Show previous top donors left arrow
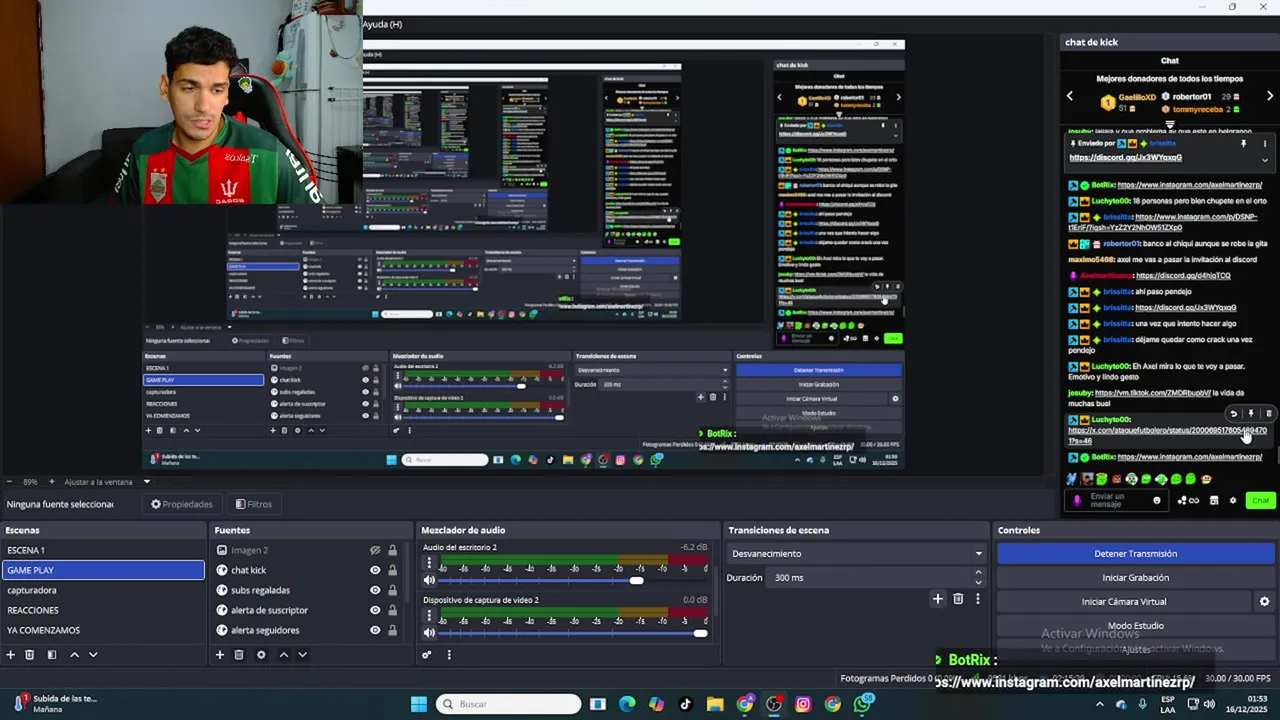Image resolution: width=1280 pixels, height=720 pixels. click(x=1069, y=96)
